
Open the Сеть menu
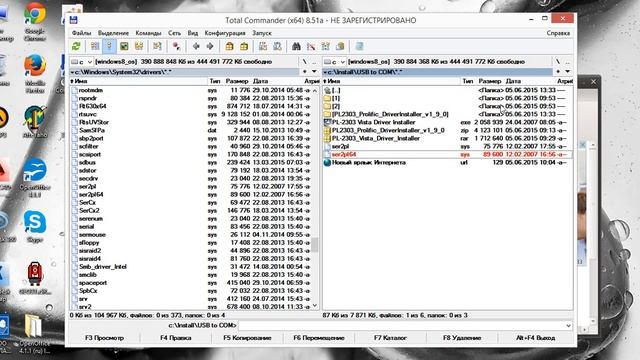click(x=174, y=33)
